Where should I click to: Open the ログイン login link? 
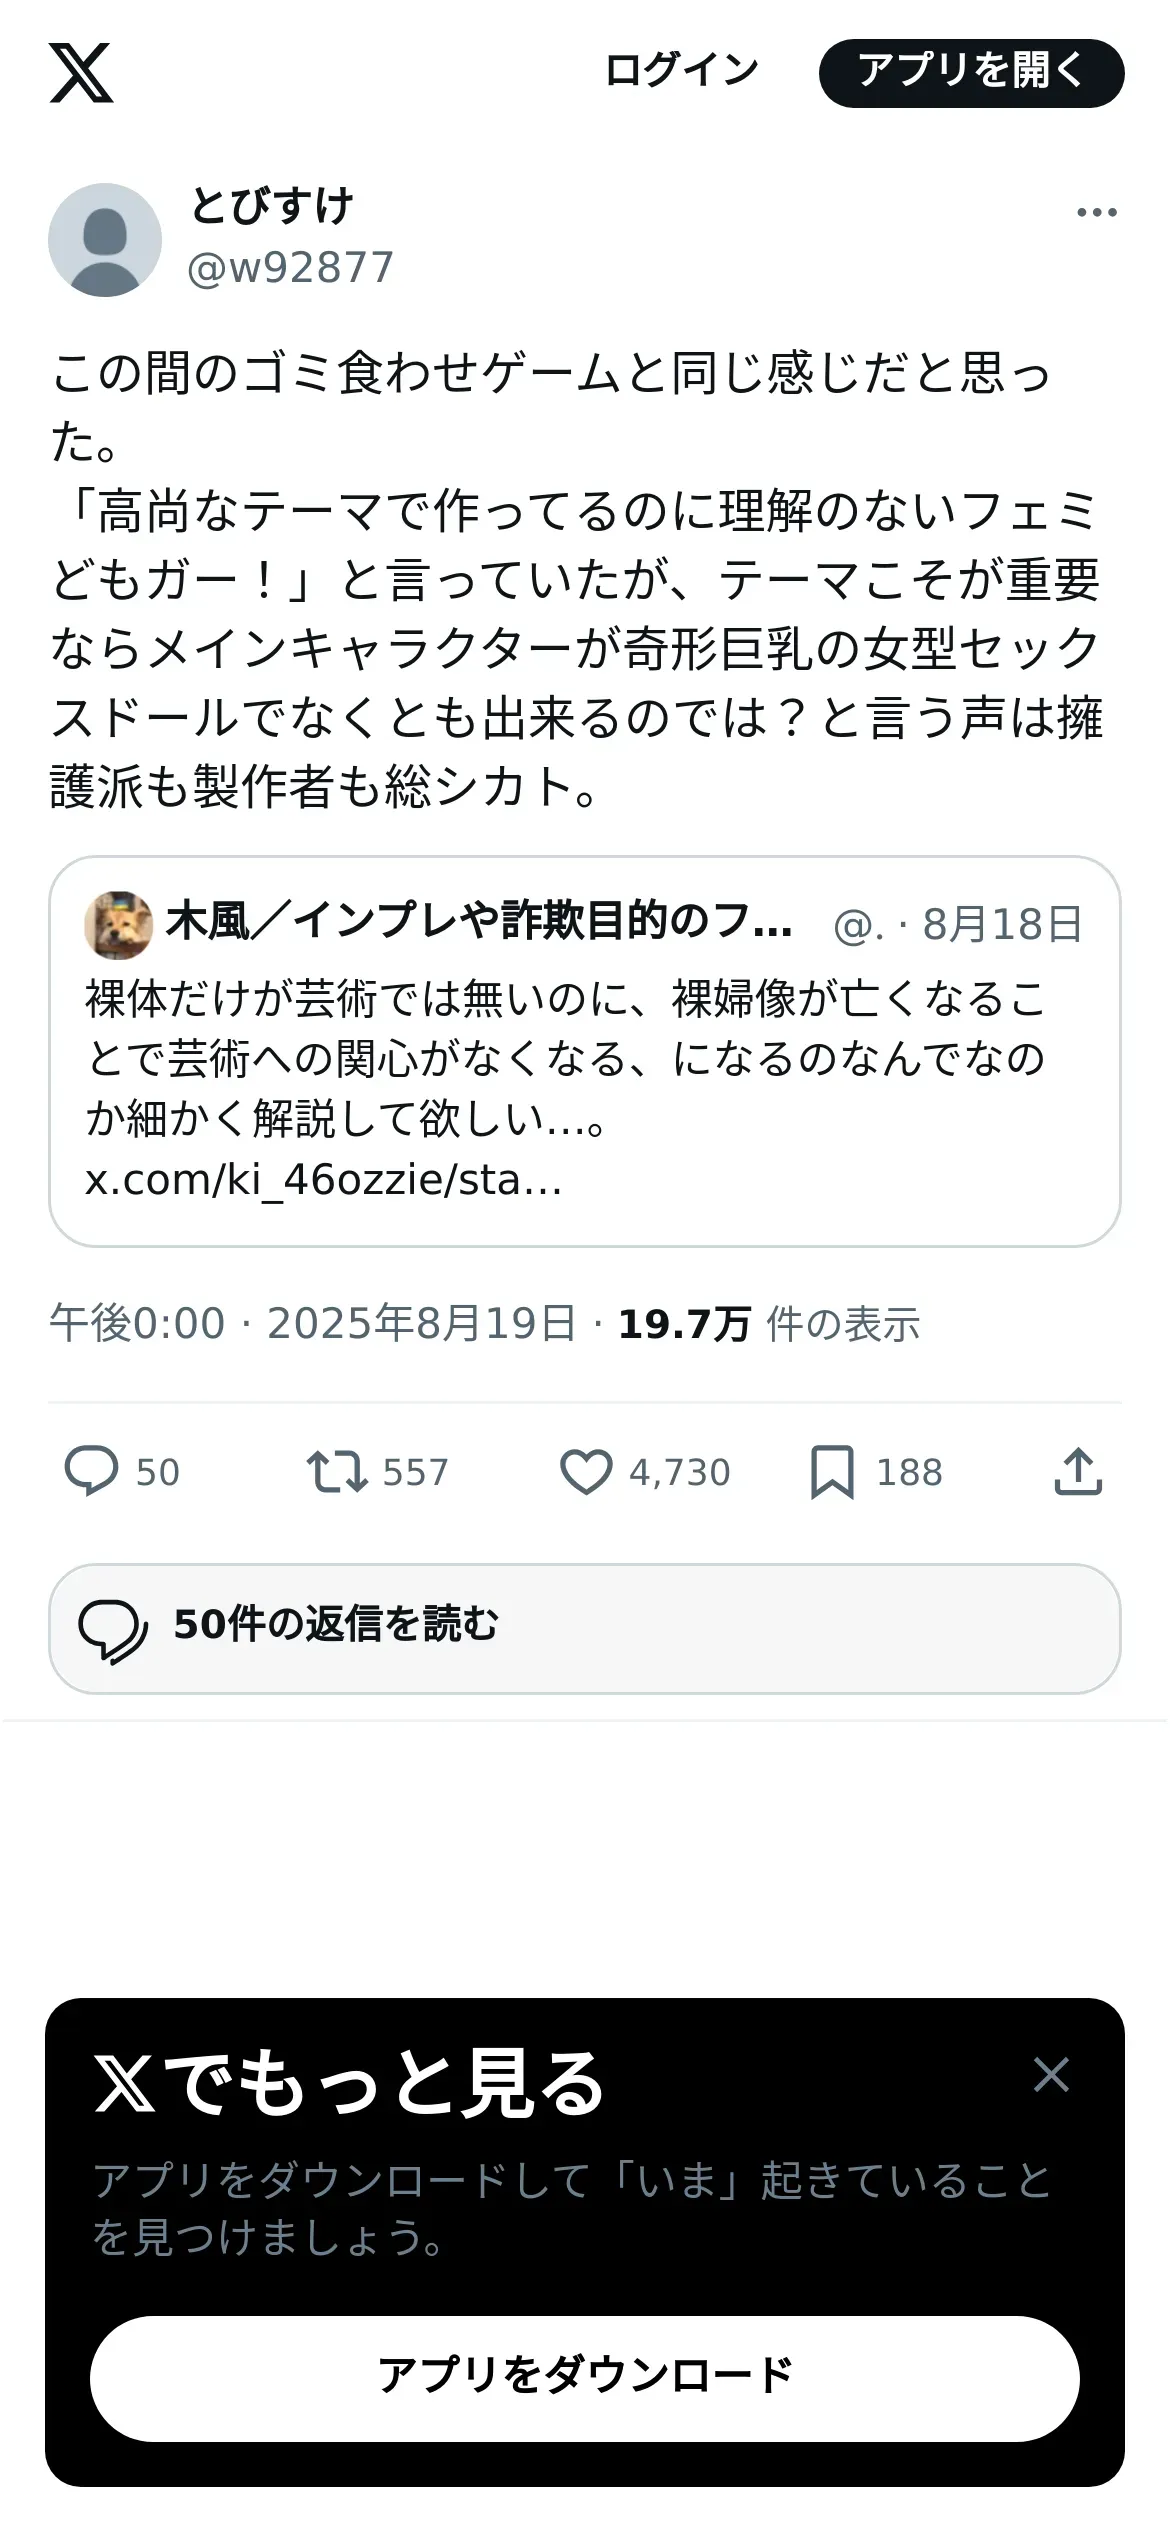click(681, 71)
